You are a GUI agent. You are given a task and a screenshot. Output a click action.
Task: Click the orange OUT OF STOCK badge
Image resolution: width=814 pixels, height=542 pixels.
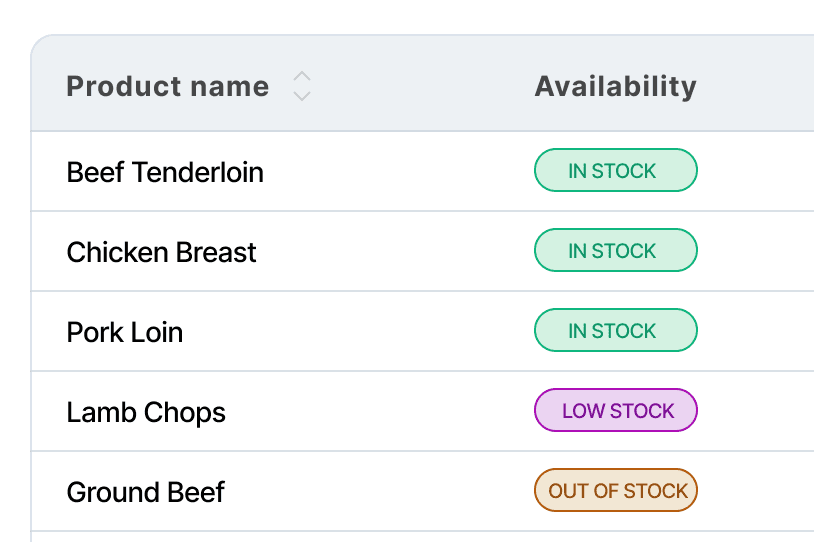tap(615, 491)
